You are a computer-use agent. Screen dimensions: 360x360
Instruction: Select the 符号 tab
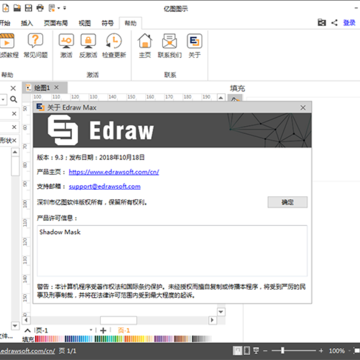[107, 23]
